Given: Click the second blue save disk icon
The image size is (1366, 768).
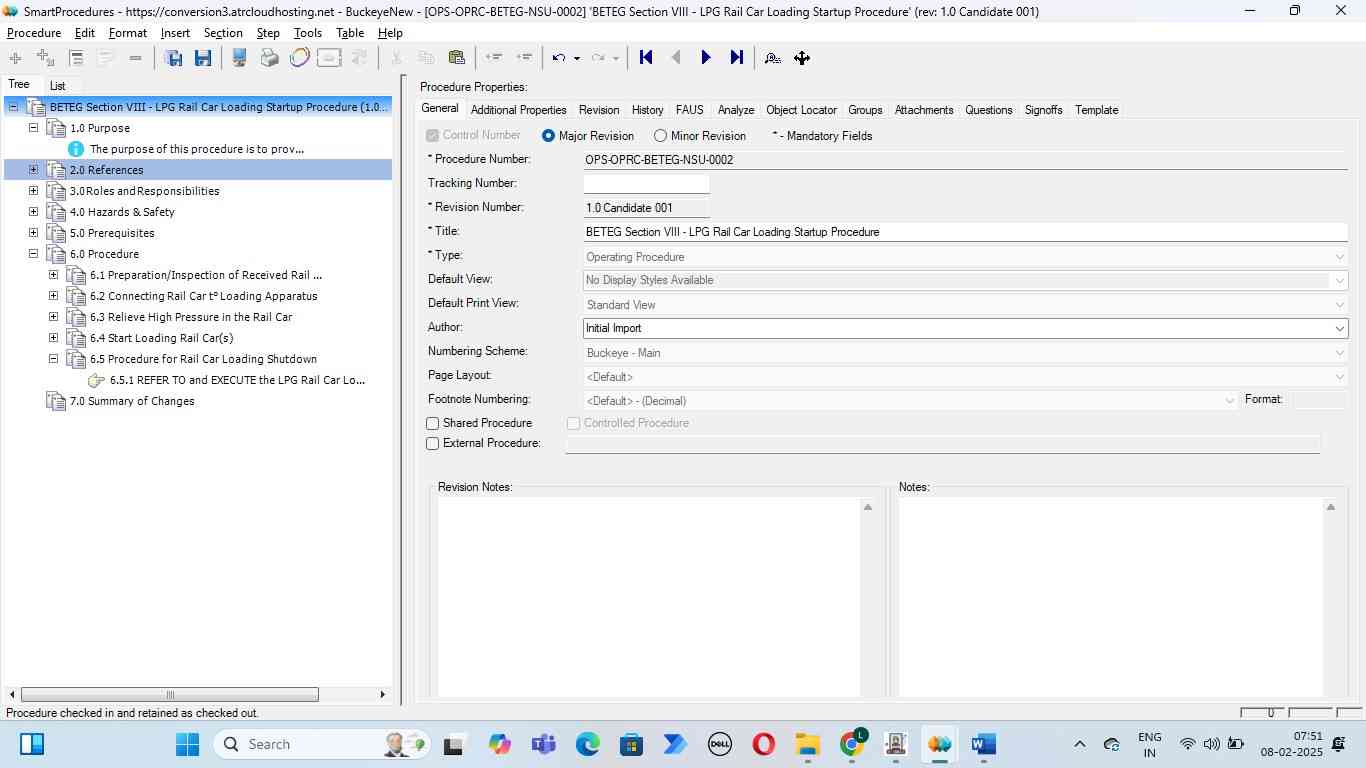Looking at the screenshot, I should [203, 58].
